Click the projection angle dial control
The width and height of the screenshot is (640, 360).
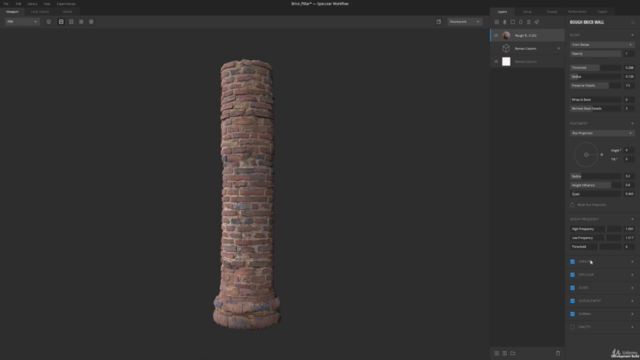tap(586, 155)
